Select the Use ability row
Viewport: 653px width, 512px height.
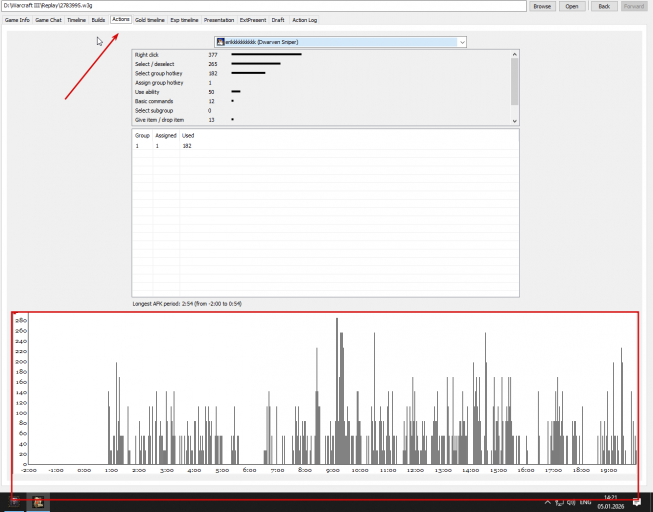tap(321, 92)
